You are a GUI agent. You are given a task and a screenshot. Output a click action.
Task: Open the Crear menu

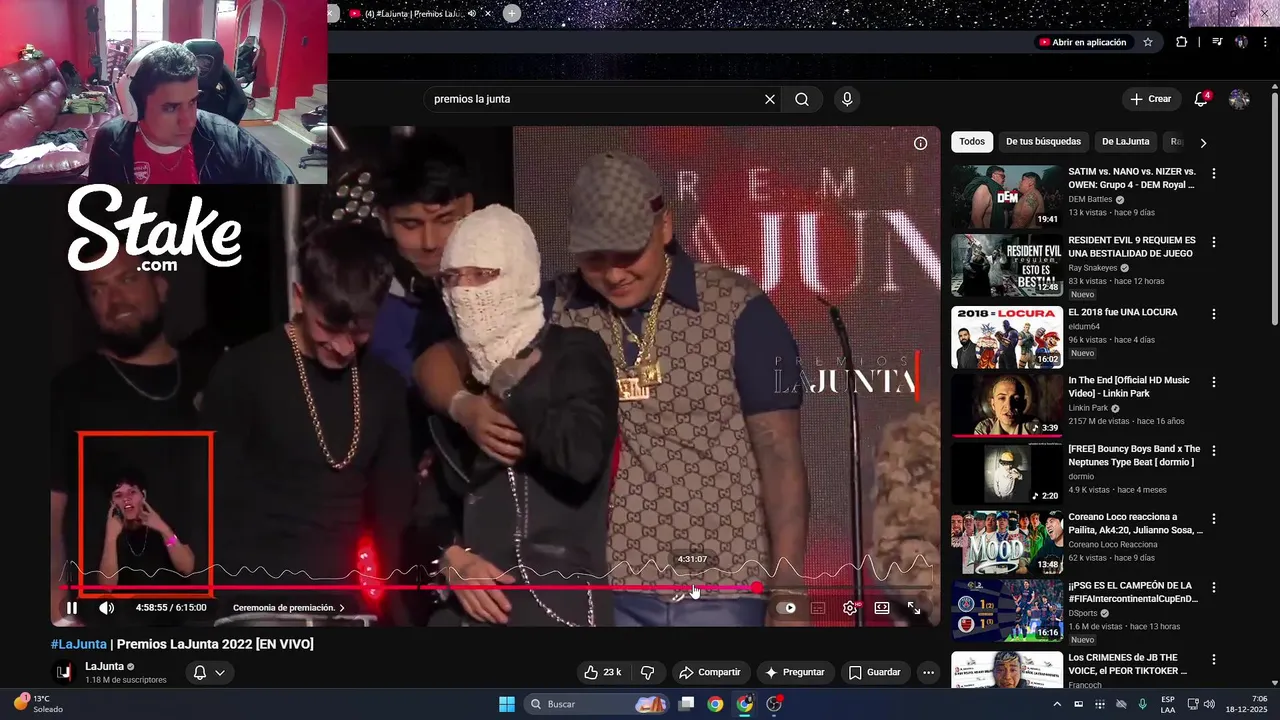click(x=1151, y=99)
